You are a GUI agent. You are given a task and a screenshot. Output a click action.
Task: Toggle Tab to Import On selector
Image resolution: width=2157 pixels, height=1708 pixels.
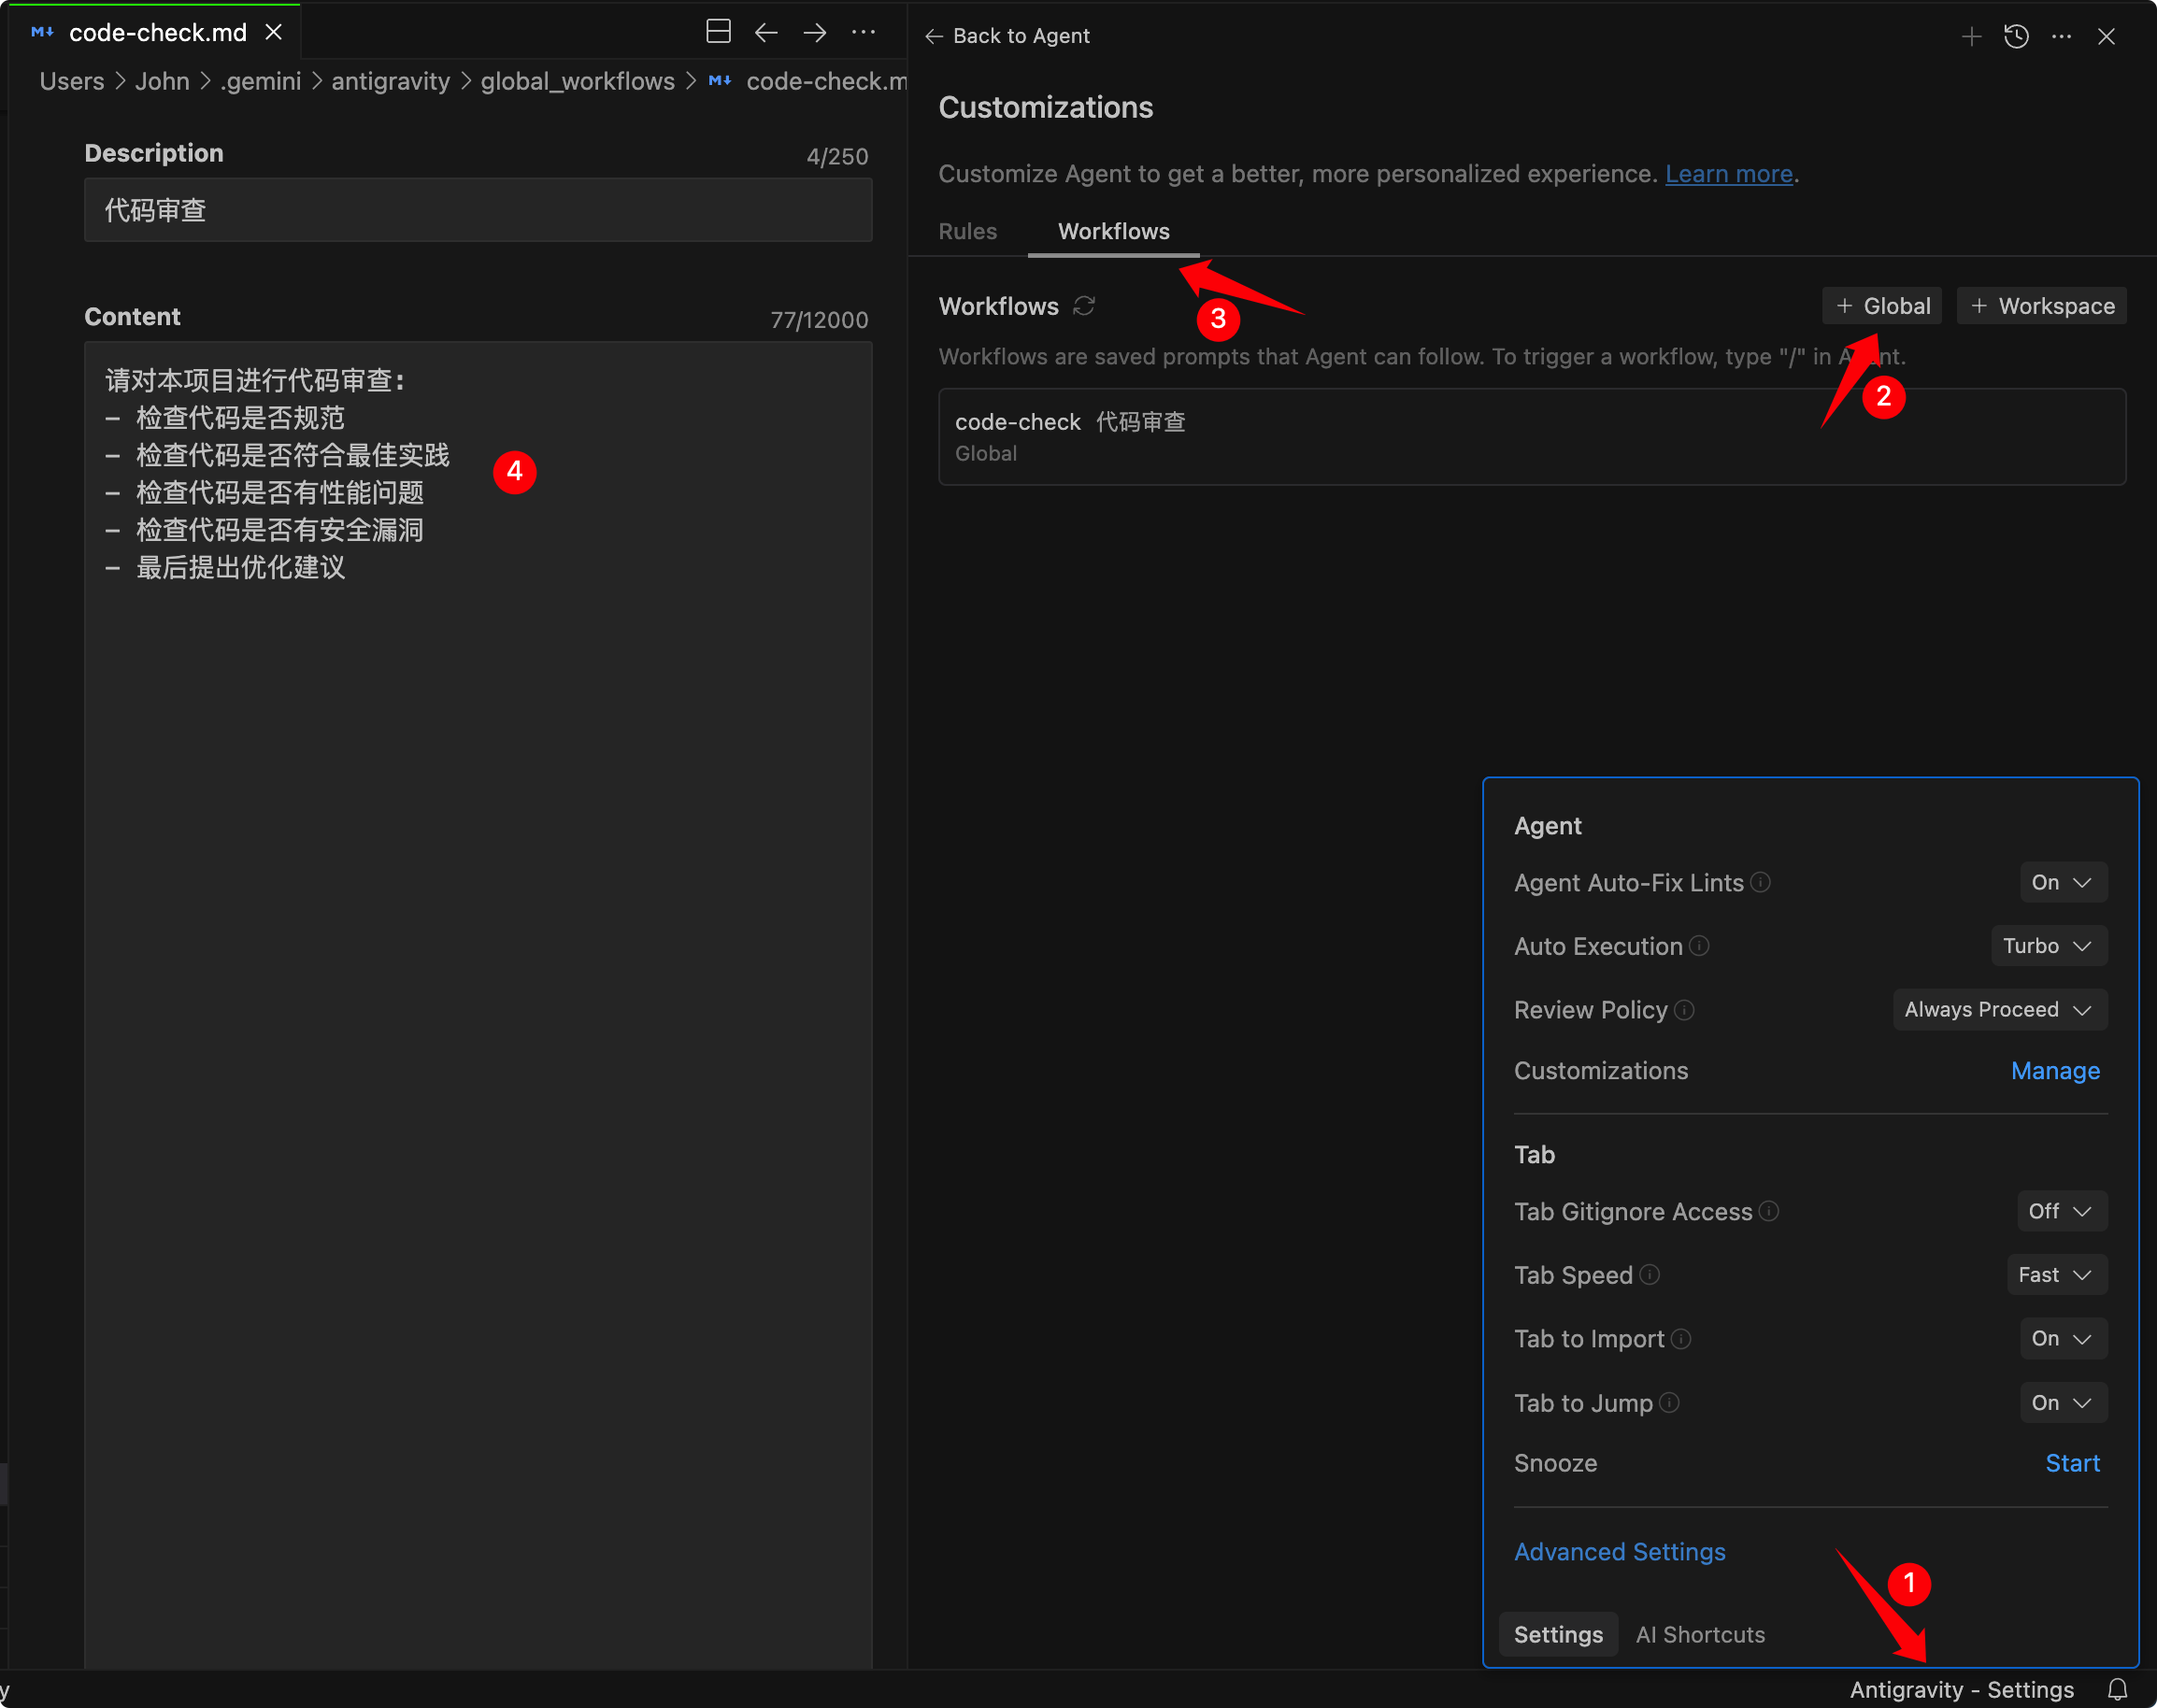pos(2063,1338)
